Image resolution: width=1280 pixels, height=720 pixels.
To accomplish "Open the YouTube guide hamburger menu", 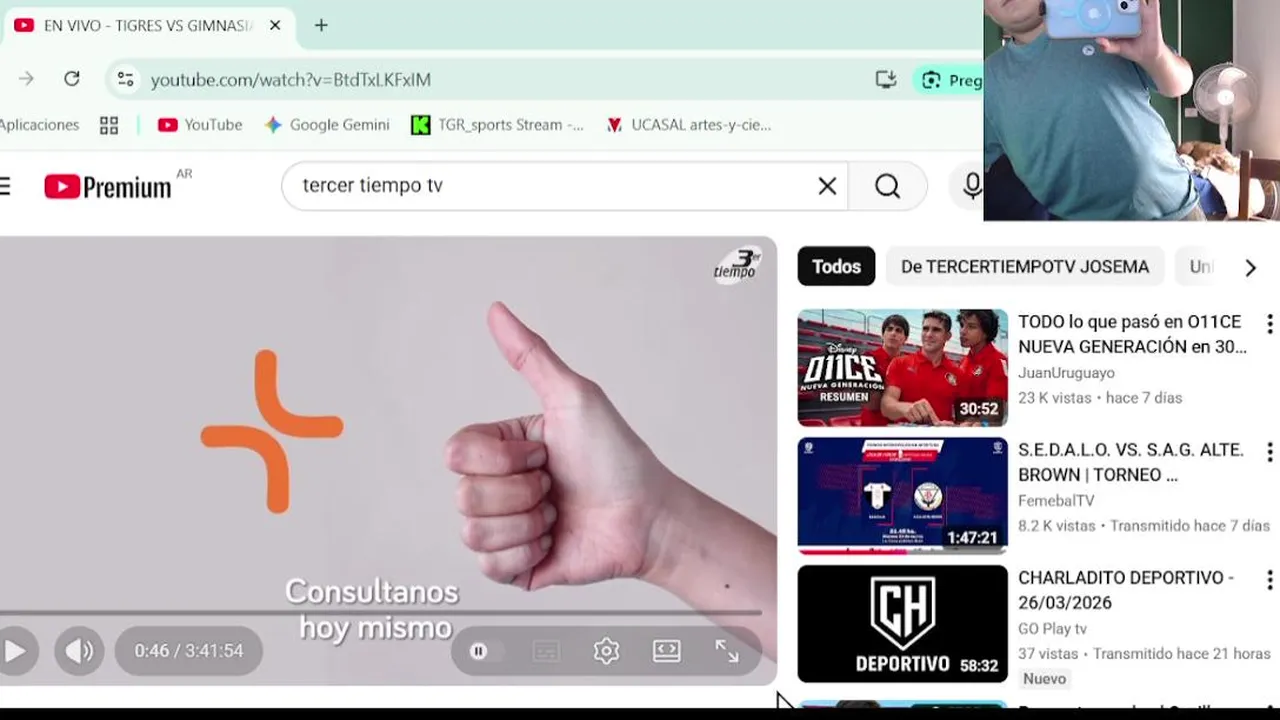I will click(5, 186).
